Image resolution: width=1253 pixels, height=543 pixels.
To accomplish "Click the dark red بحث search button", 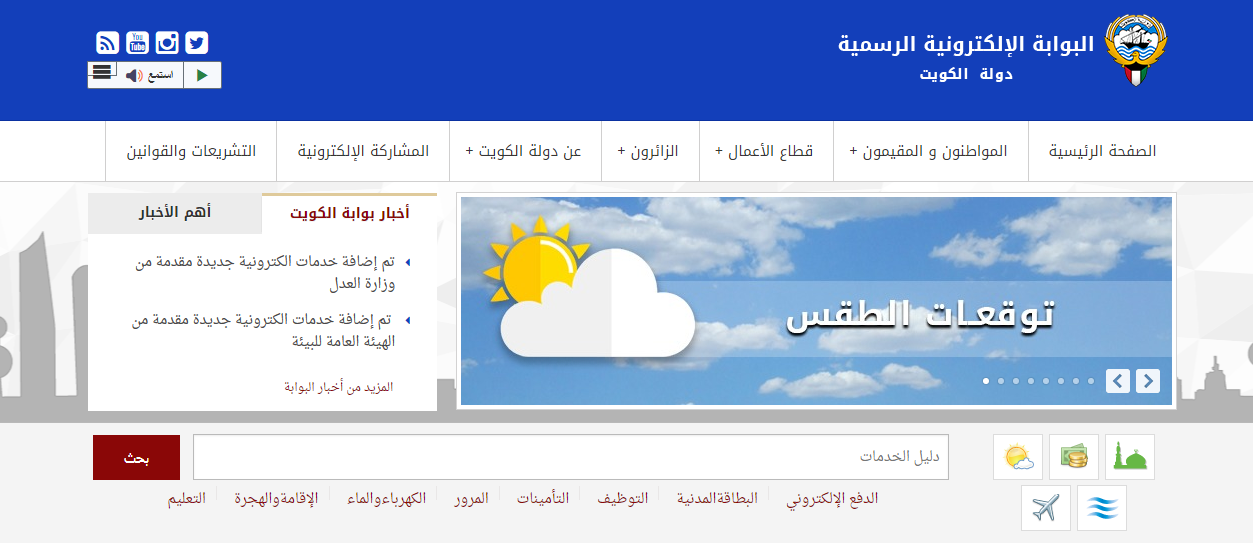I will [136, 458].
